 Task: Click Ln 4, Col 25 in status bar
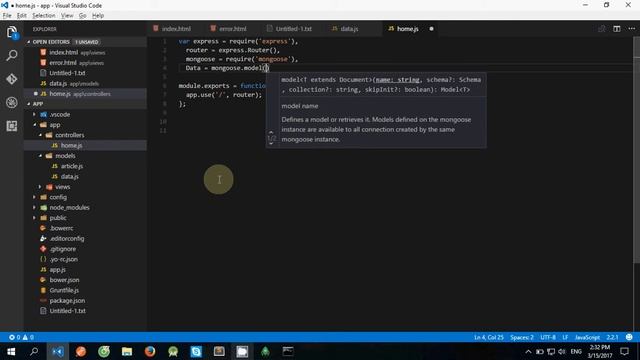pyautogui.click(x=489, y=338)
